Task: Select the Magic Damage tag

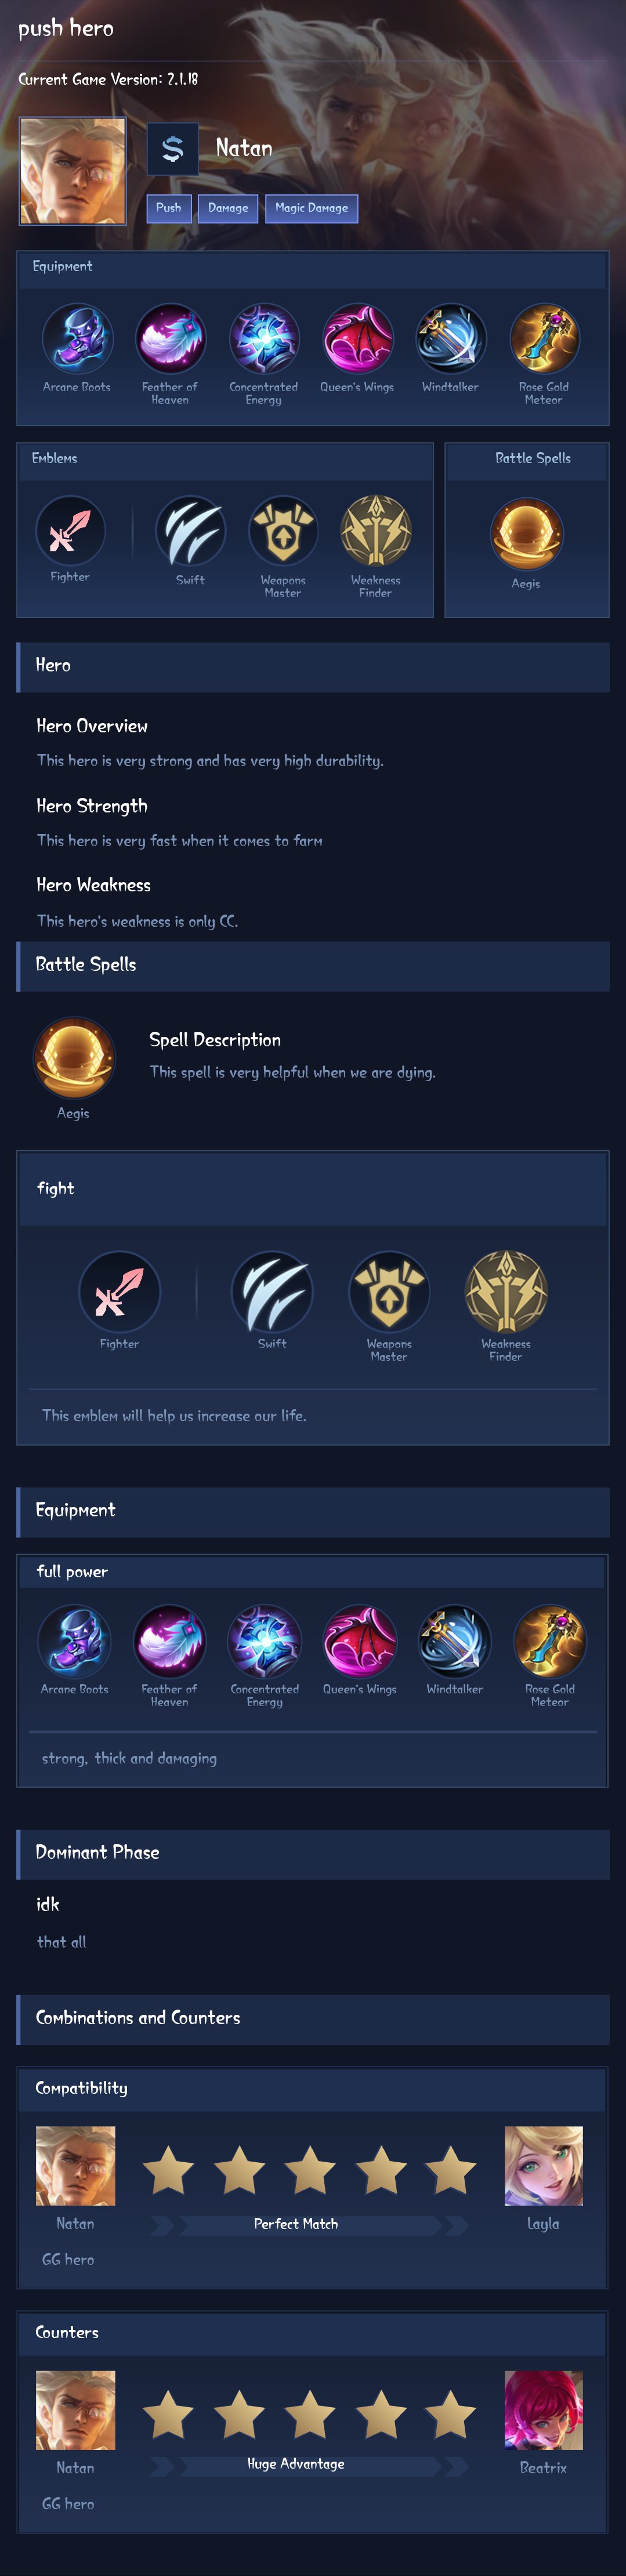Action: coord(311,208)
